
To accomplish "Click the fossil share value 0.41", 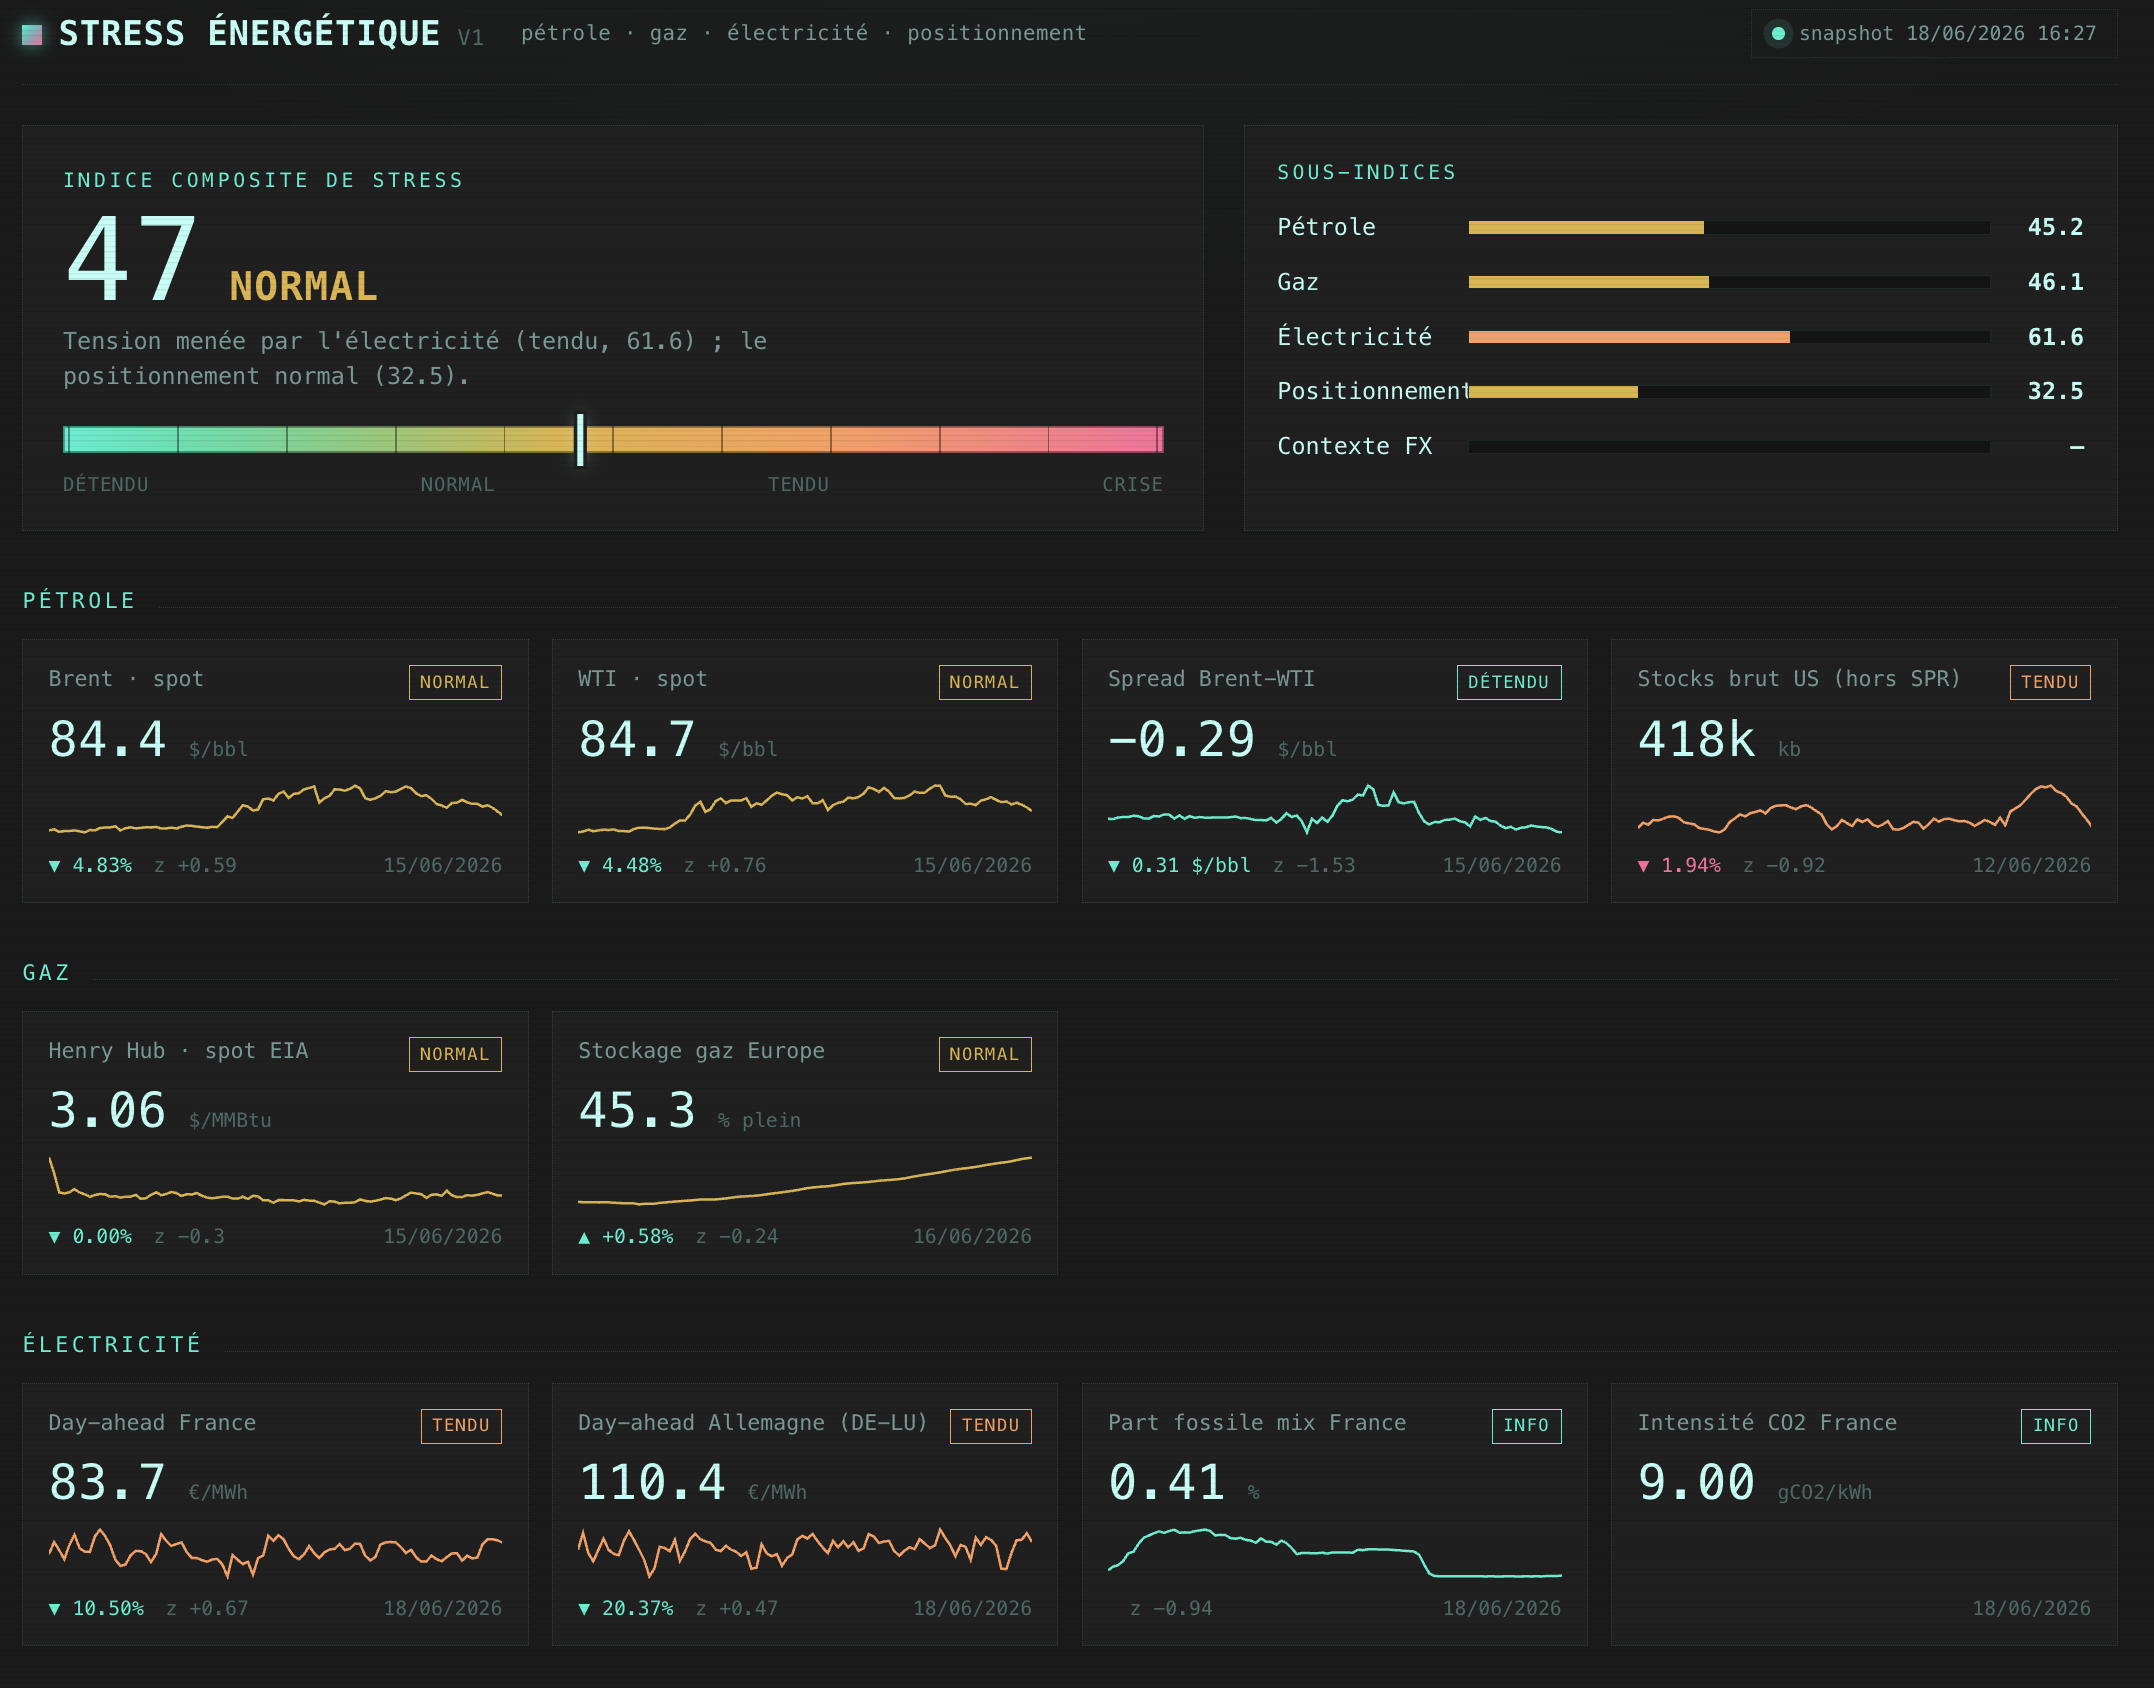I will click(x=1166, y=1483).
